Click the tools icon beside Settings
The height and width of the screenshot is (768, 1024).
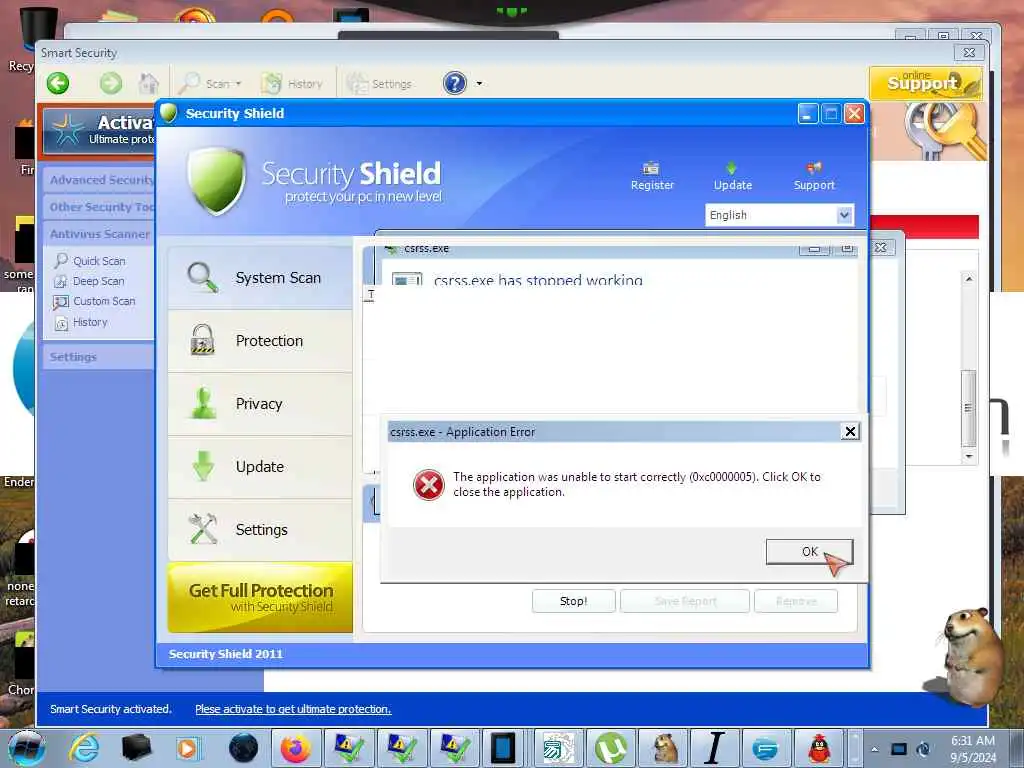click(203, 529)
